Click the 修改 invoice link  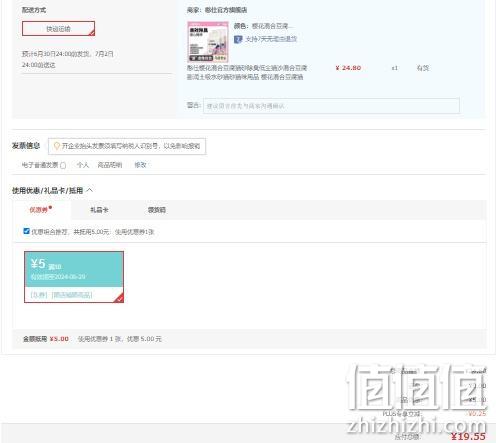click(140, 165)
